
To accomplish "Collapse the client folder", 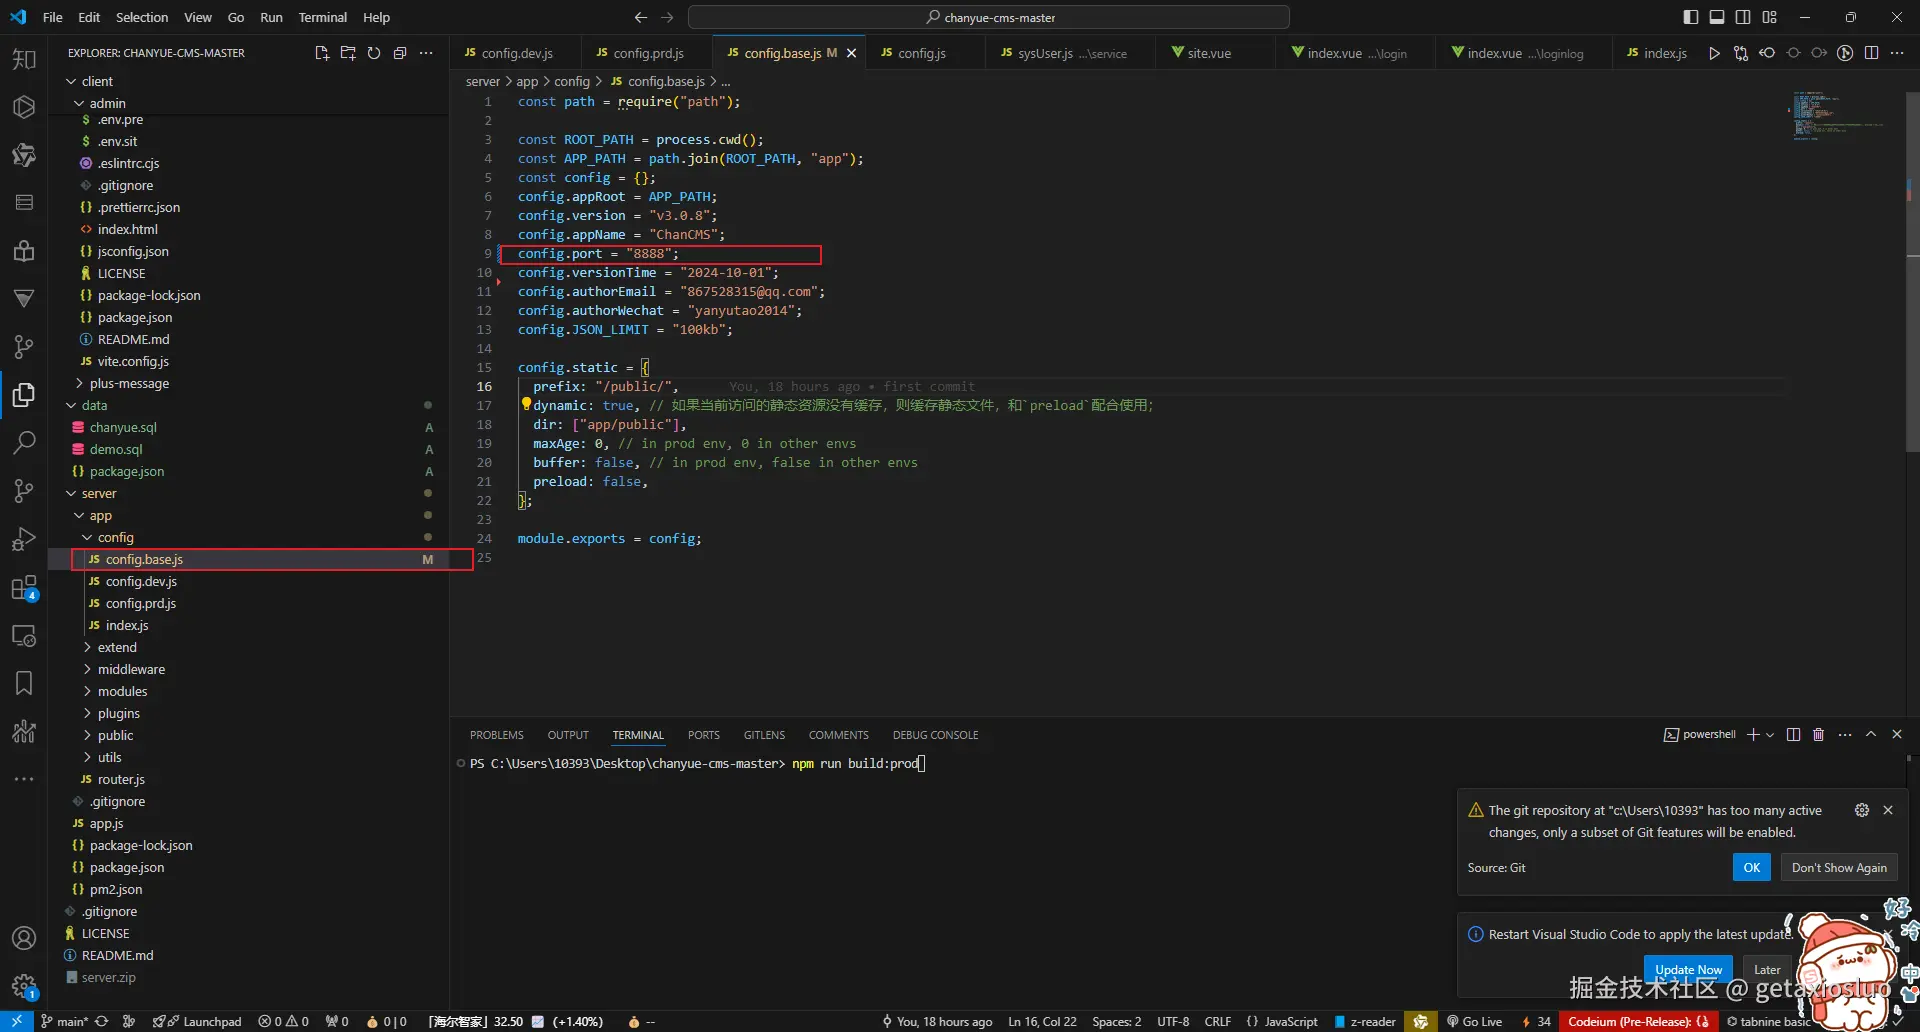I will tap(71, 81).
